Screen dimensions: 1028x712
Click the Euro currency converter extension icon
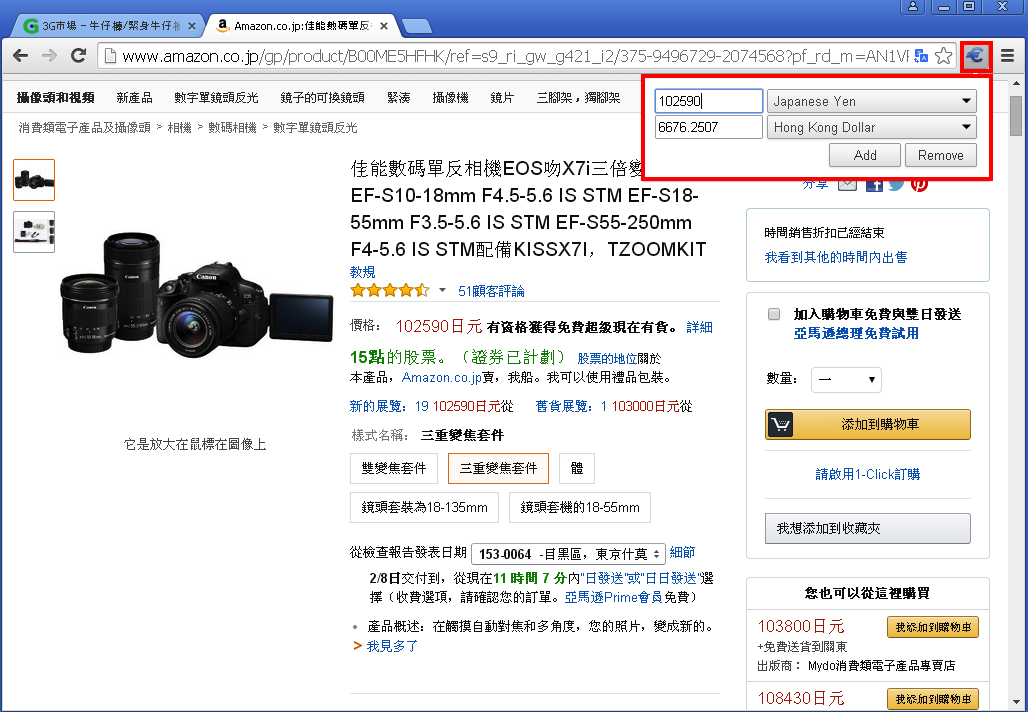point(976,56)
